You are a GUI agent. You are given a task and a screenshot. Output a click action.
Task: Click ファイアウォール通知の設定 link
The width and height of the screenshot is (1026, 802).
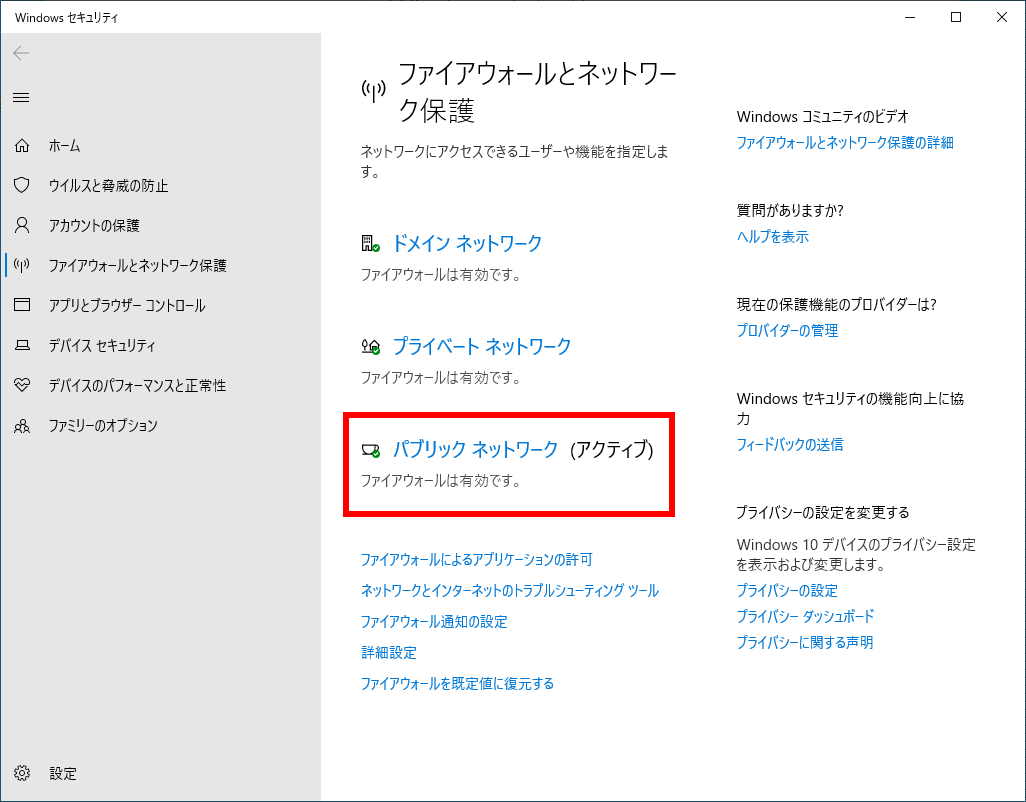coord(434,621)
